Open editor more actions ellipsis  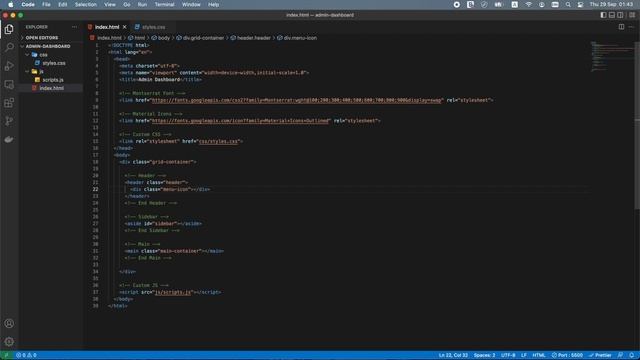(631, 27)
